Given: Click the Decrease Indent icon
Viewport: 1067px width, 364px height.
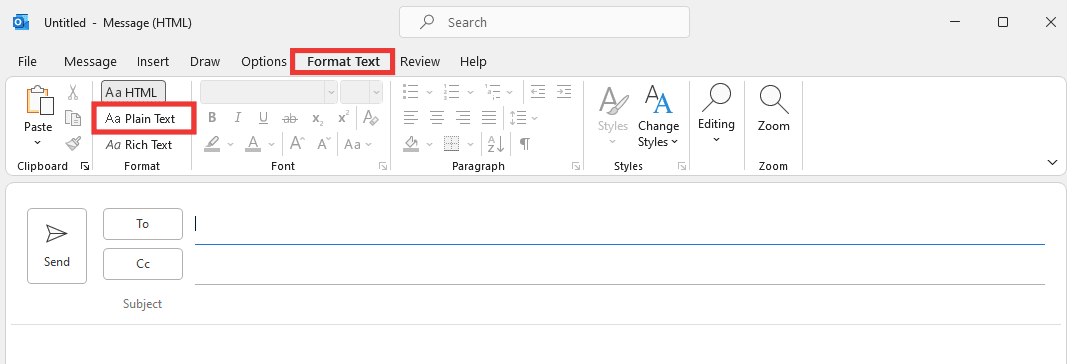Looking at the screenshot, I should (x=538, y=91).
